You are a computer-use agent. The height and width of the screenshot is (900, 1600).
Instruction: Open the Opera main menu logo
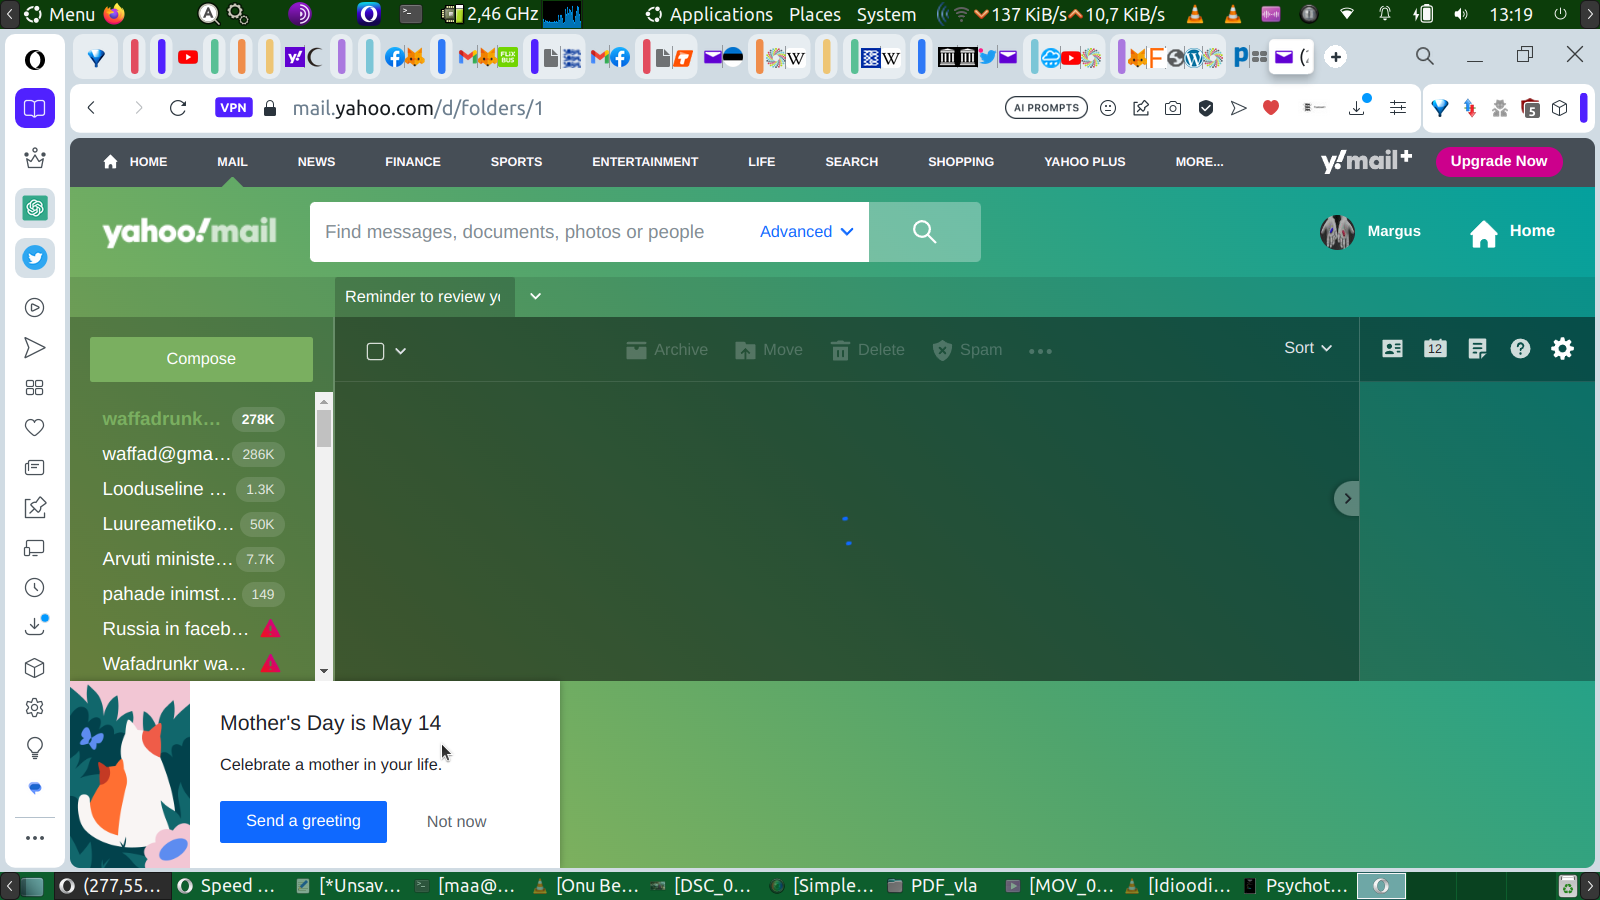35,60
